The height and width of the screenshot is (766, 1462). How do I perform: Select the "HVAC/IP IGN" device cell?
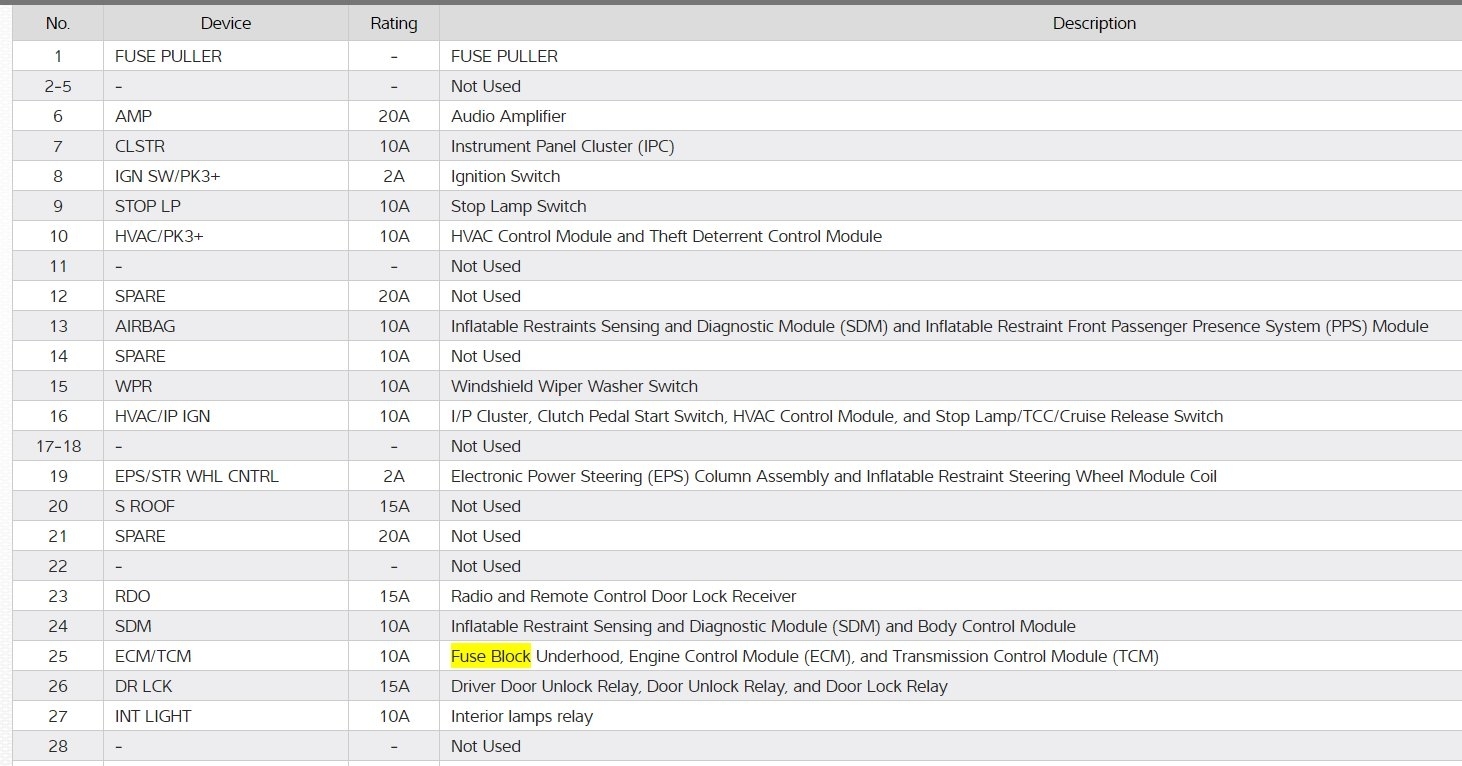pos(162,416)
